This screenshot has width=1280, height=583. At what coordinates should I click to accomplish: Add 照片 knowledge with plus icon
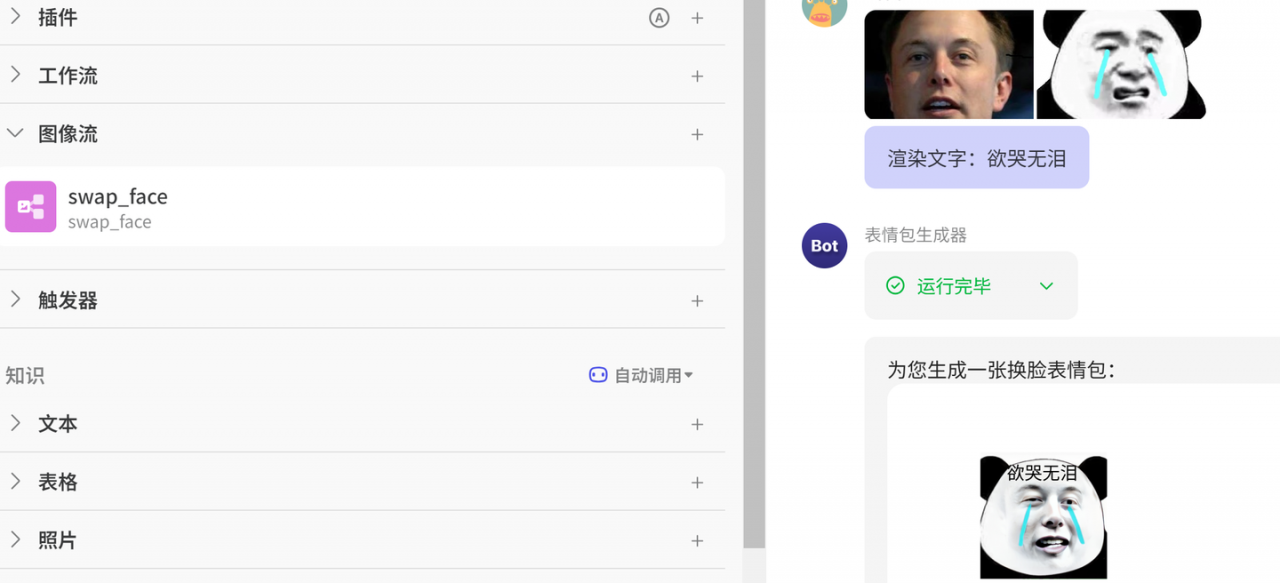coord(697,540)
